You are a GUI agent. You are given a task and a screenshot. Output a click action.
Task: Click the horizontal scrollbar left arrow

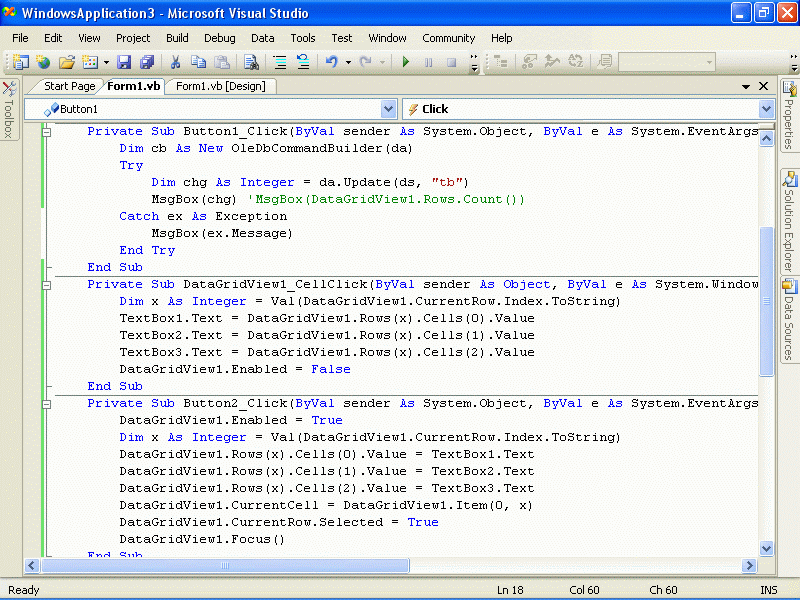tap(32, 565)
